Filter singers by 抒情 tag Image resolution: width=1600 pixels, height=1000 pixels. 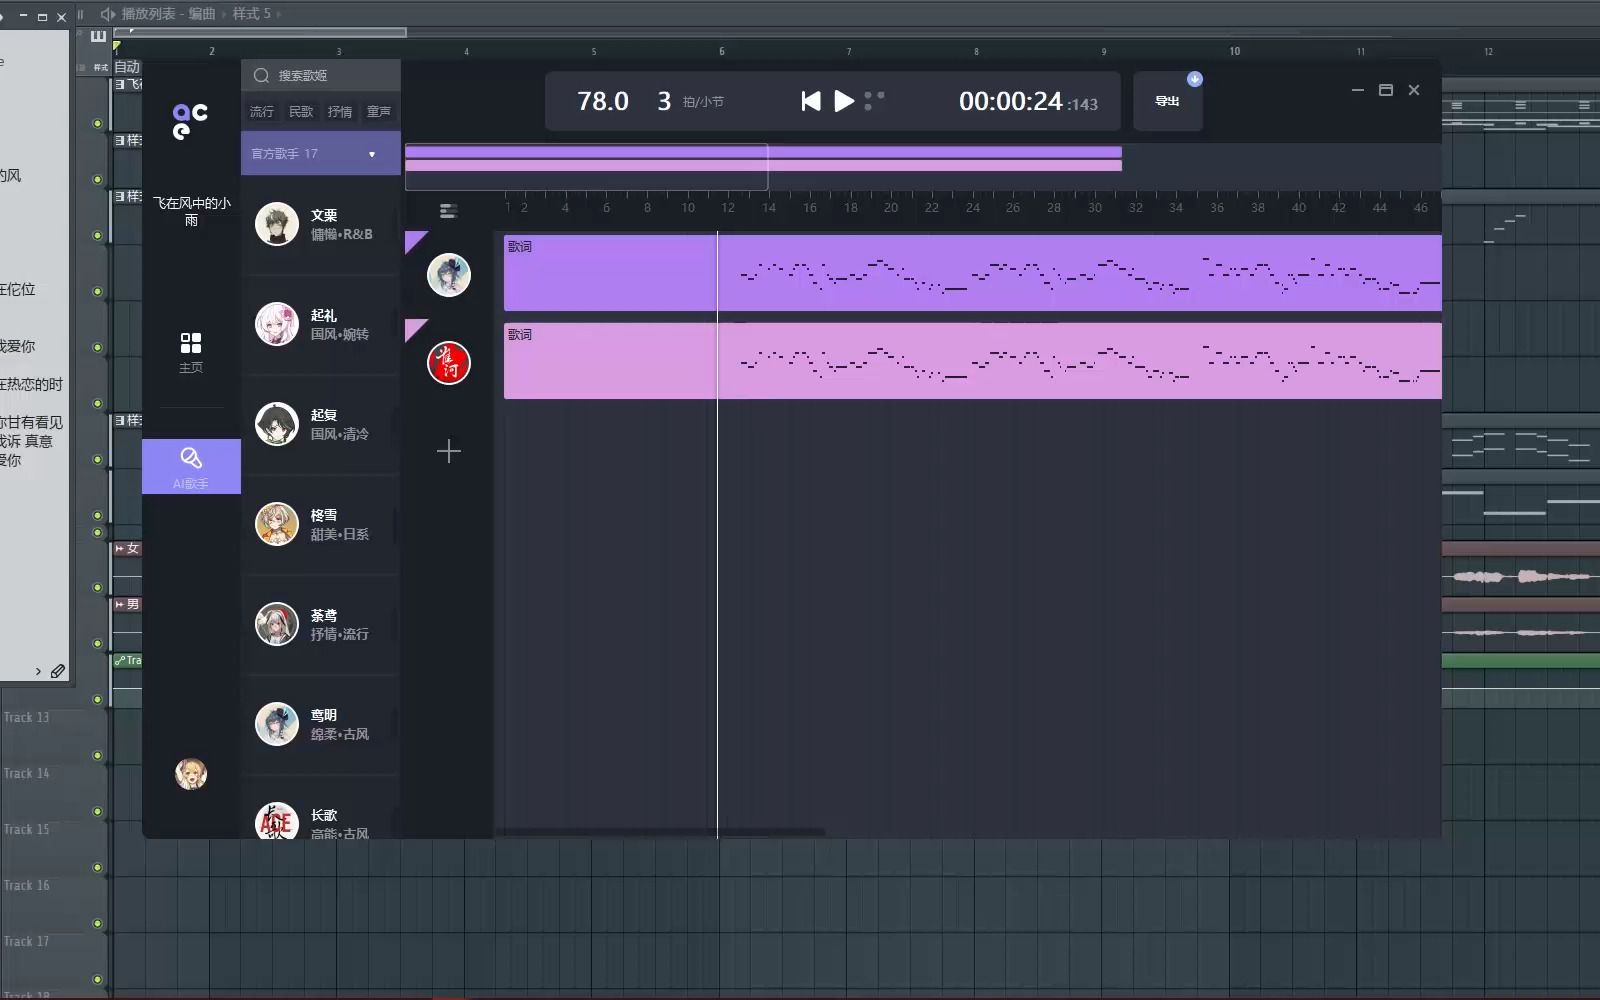tap(340, 112)
